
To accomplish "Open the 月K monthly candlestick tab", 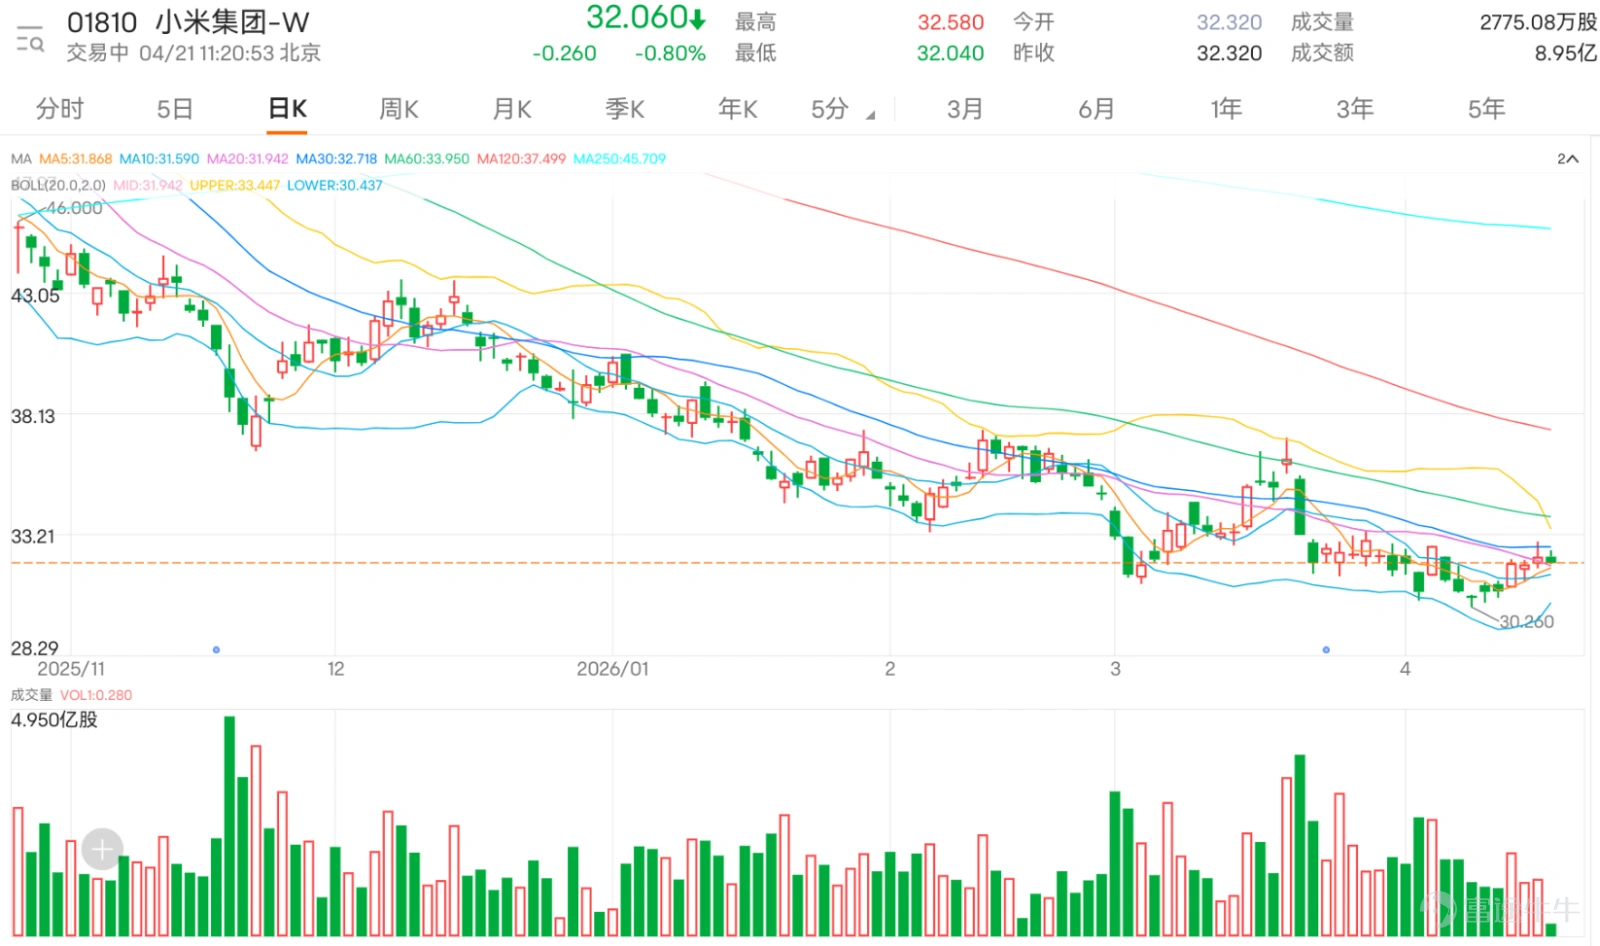I will coord(512,109).
